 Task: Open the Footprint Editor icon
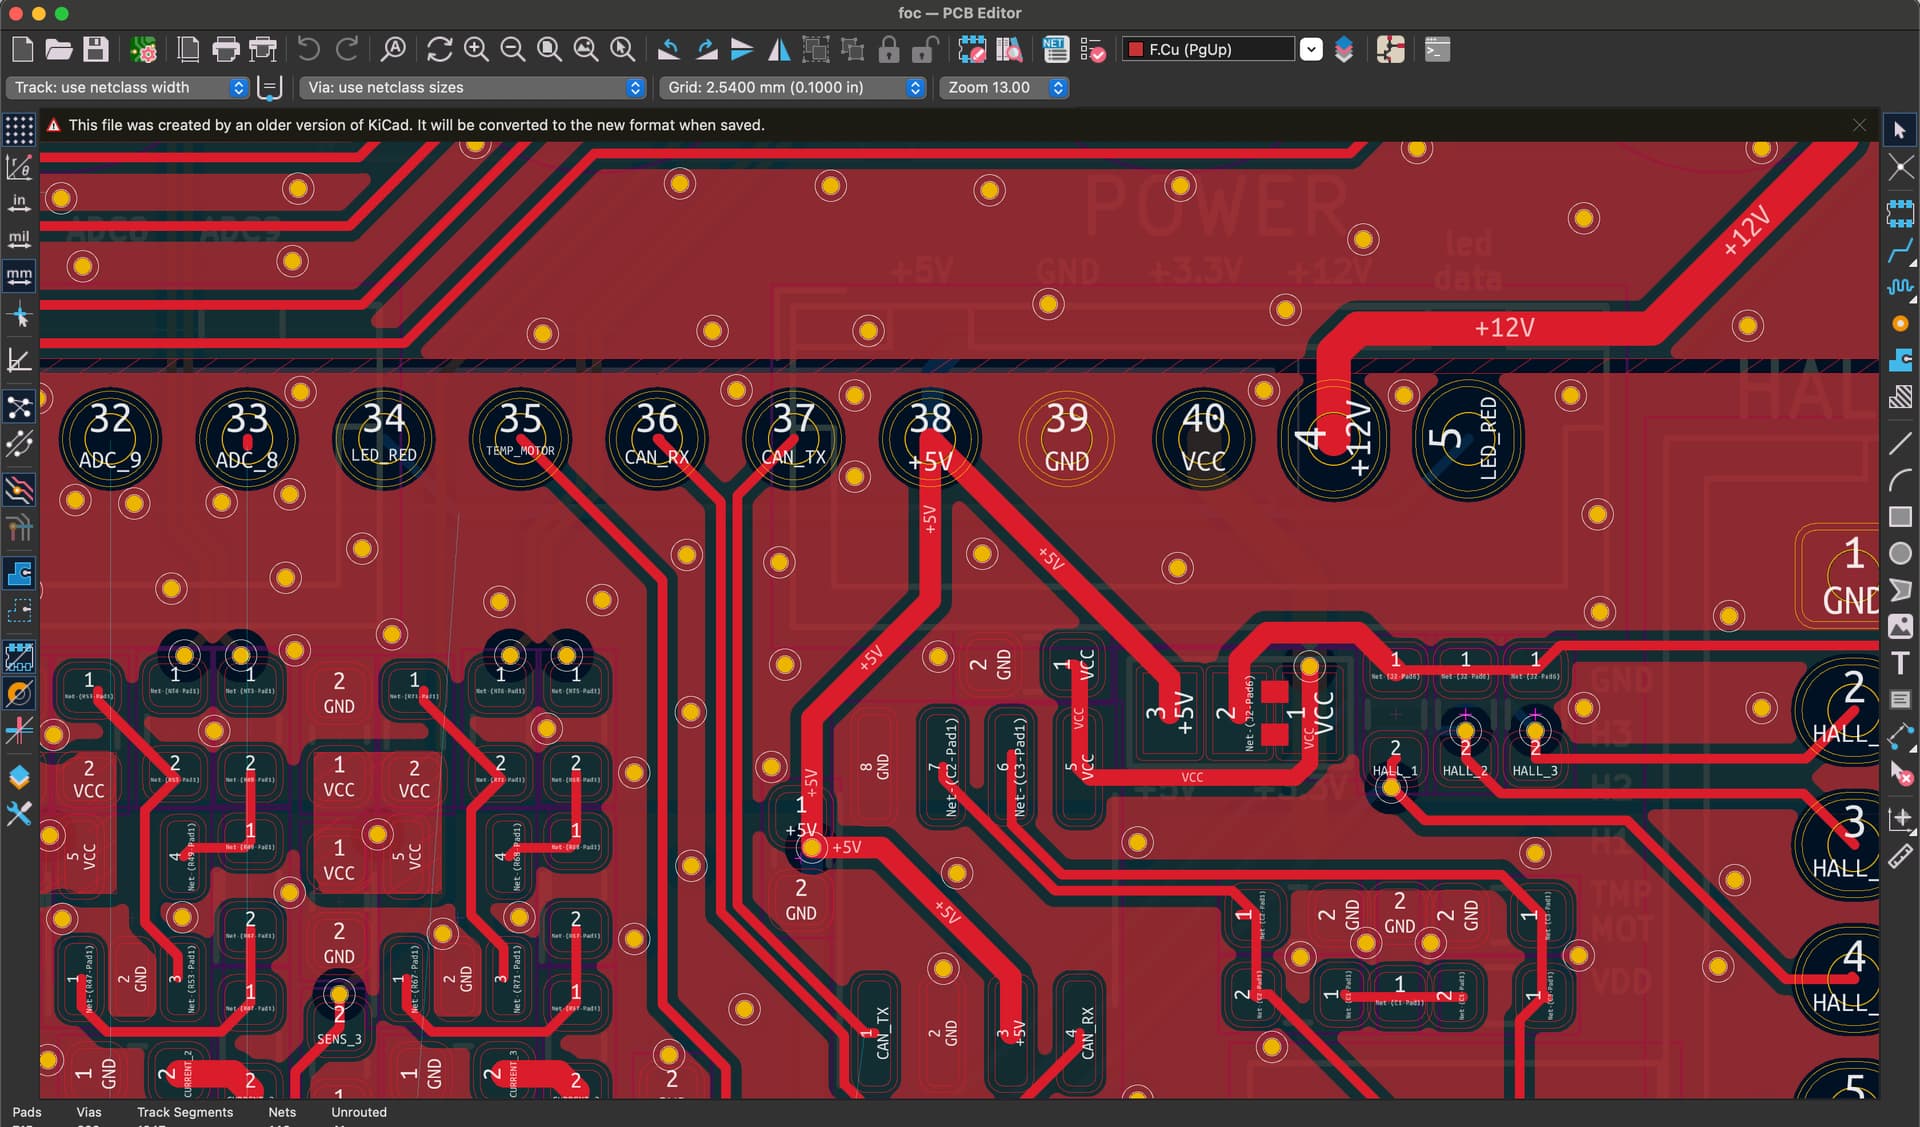(972, 49)
